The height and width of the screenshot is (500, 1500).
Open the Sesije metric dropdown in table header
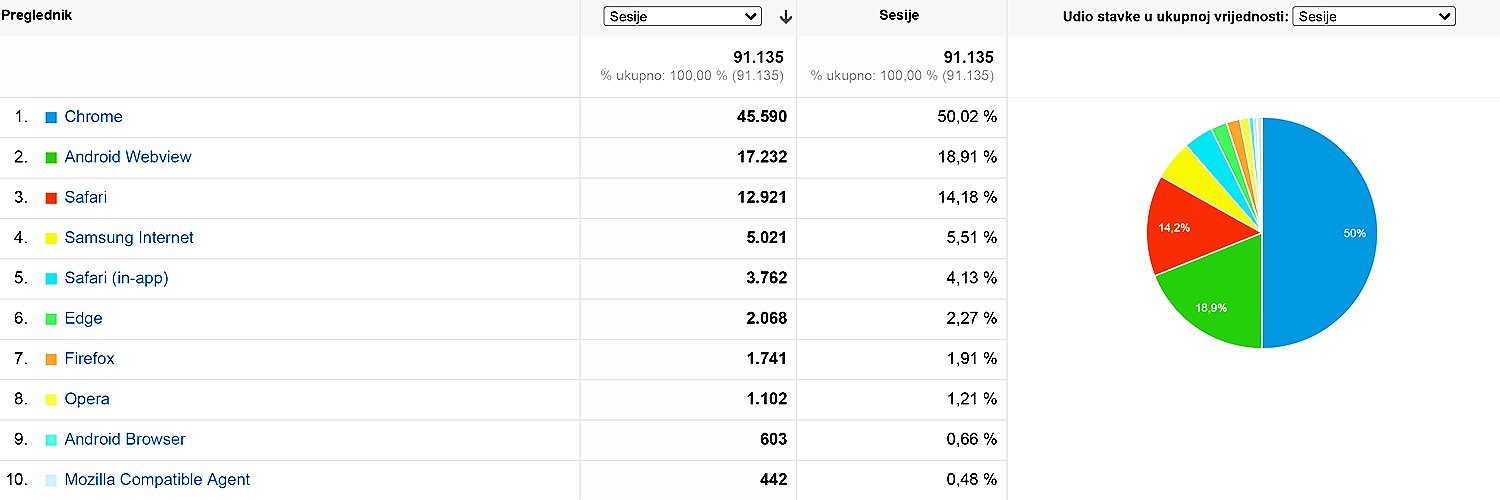click(682, 16)
